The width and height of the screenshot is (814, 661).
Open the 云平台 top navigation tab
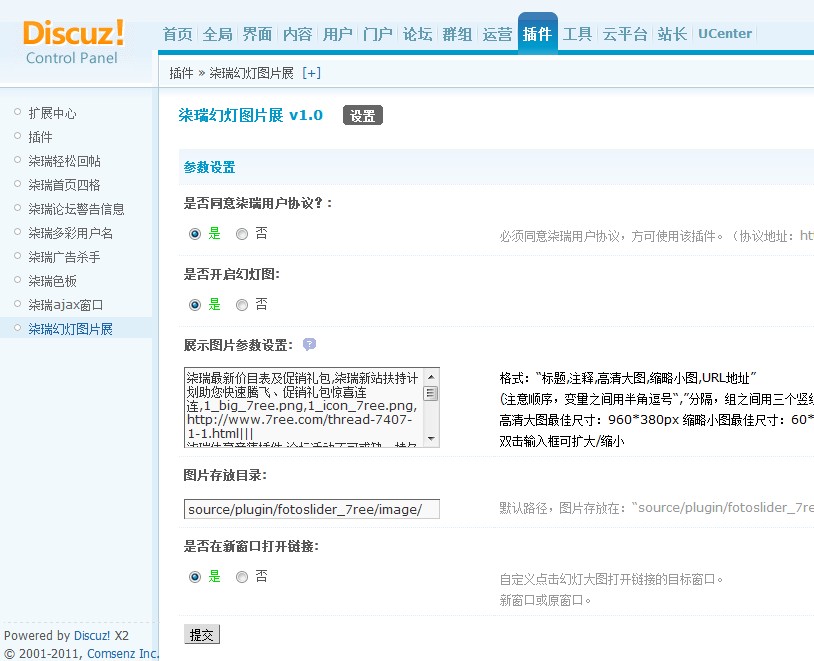pos(625,34)
